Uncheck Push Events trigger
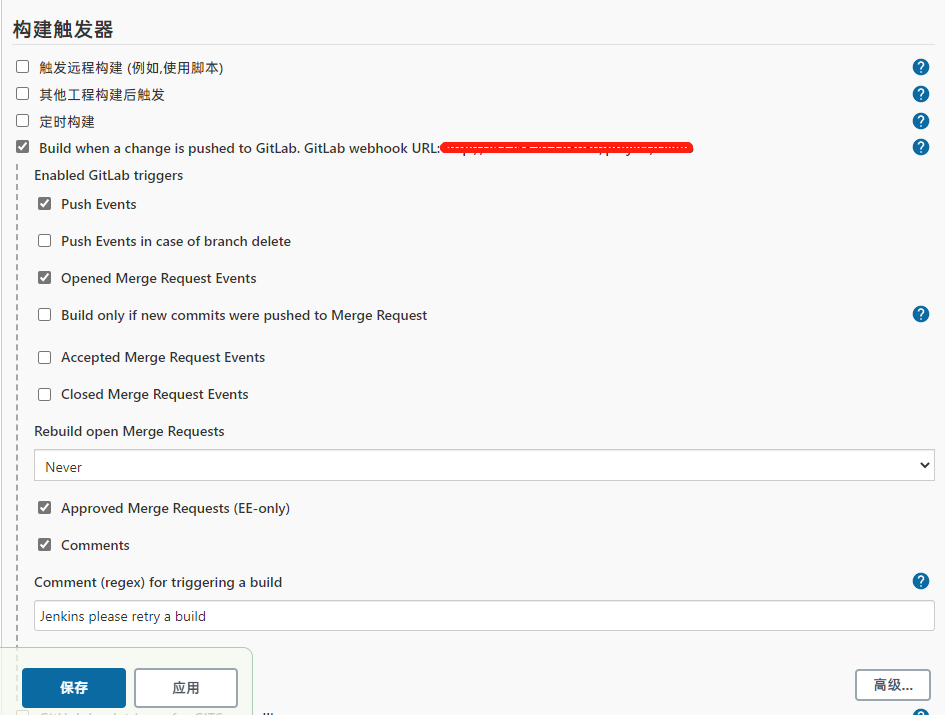945x715 pixels. tap(45, 204)
